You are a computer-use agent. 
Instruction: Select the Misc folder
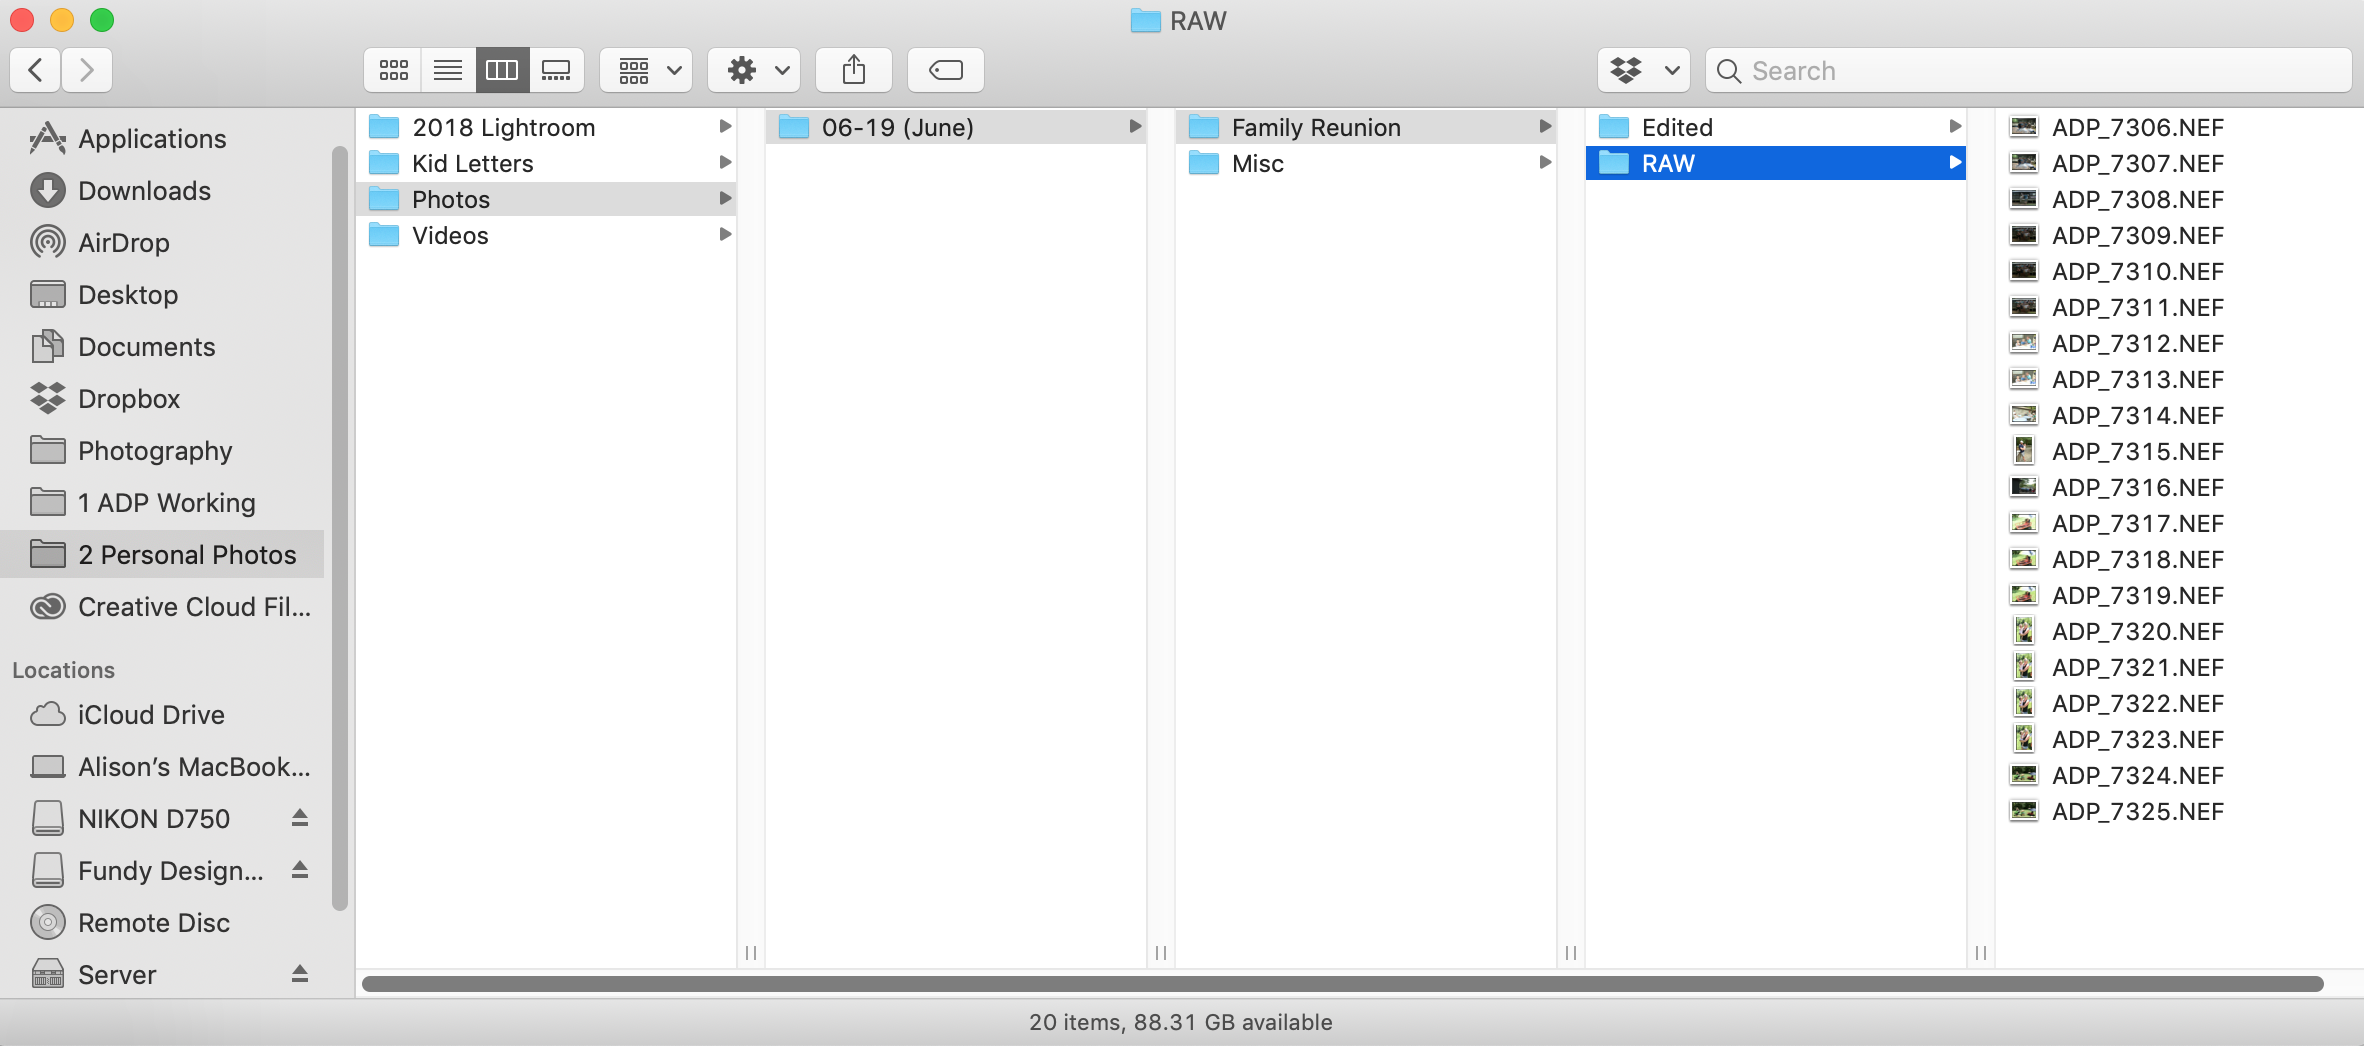tap(1366, 163)
